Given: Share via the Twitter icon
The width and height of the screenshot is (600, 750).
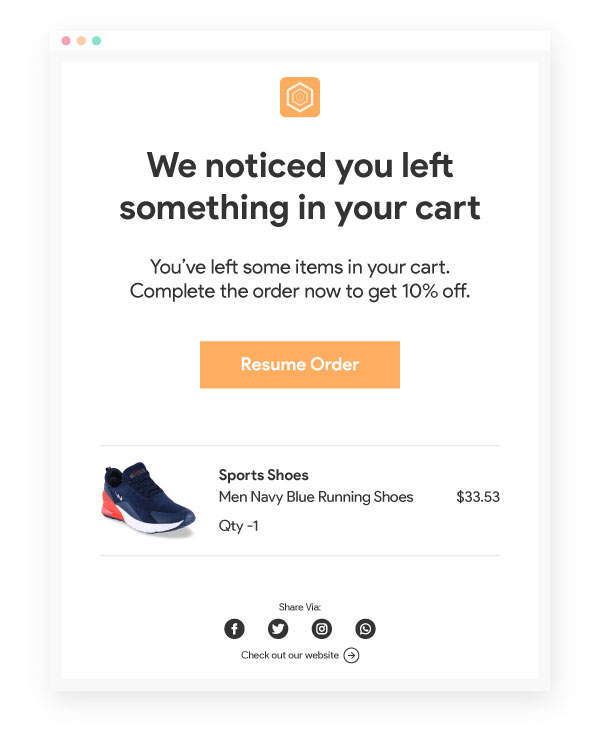Looking at the screenshot, I should pos(278,629).
